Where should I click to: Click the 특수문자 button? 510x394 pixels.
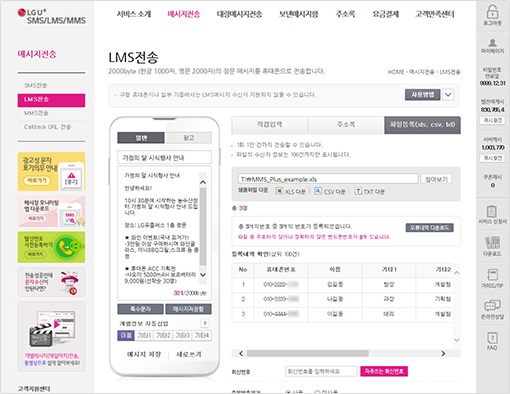point(140,309)
